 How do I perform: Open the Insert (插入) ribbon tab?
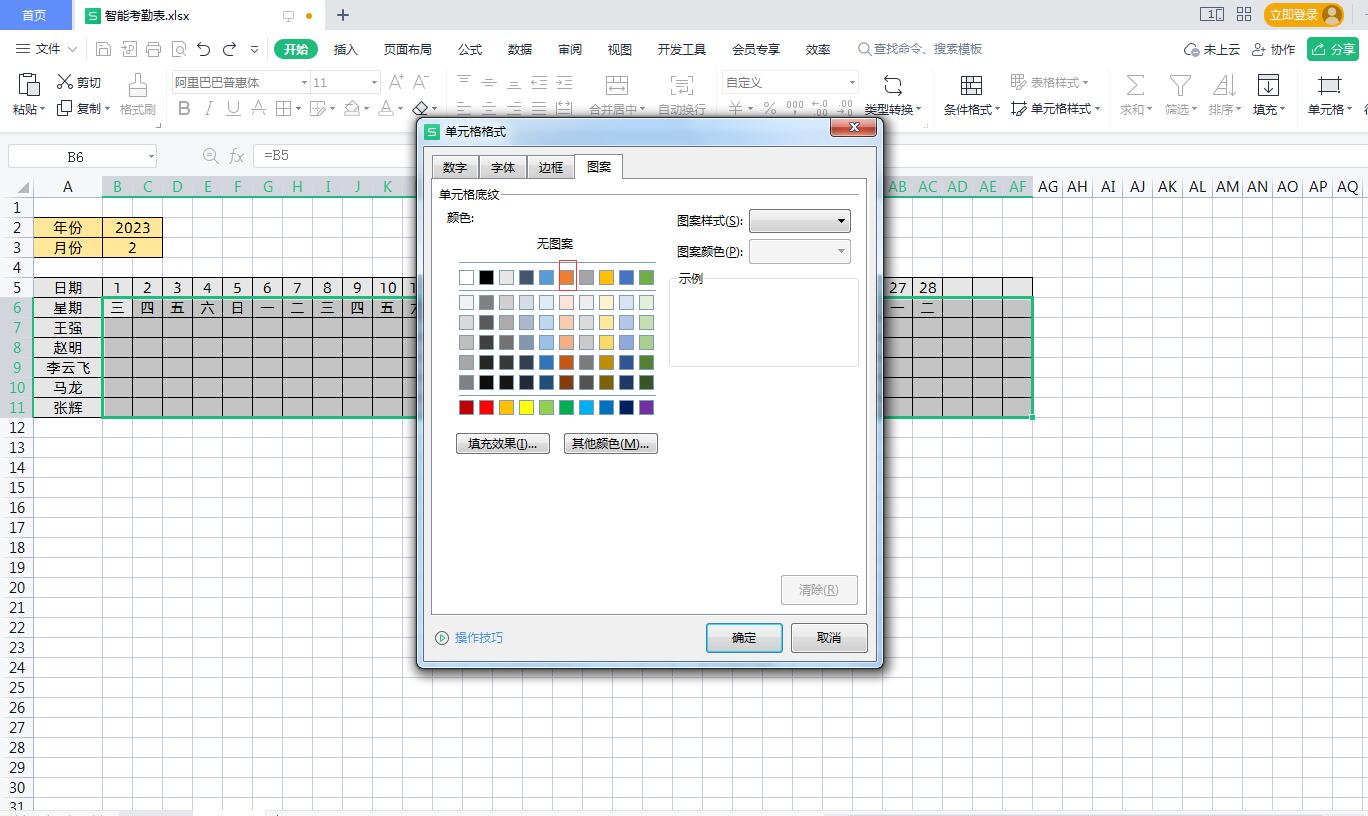345,49
